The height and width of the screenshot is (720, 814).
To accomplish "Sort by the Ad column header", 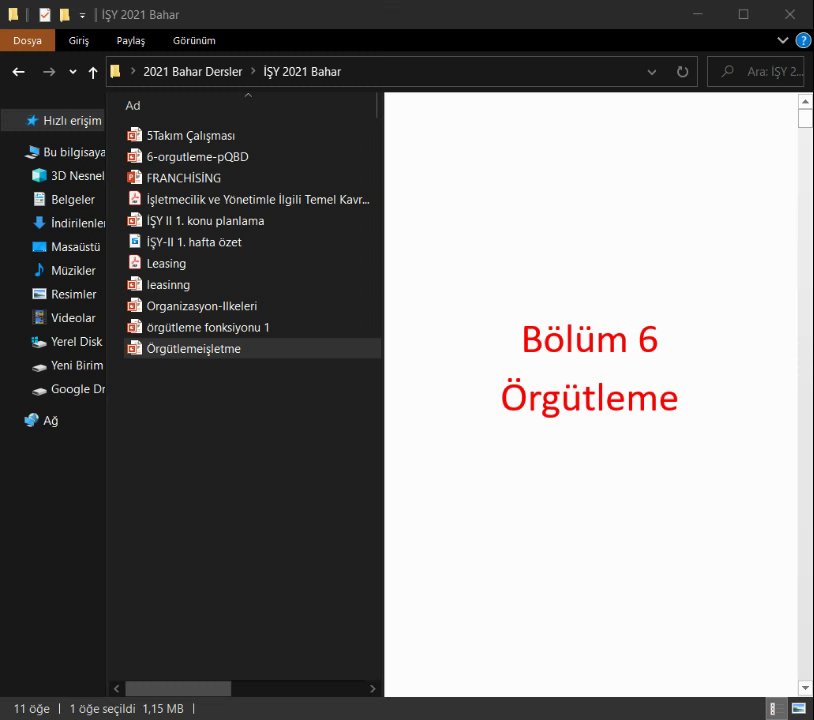I will tap(133, 106).
